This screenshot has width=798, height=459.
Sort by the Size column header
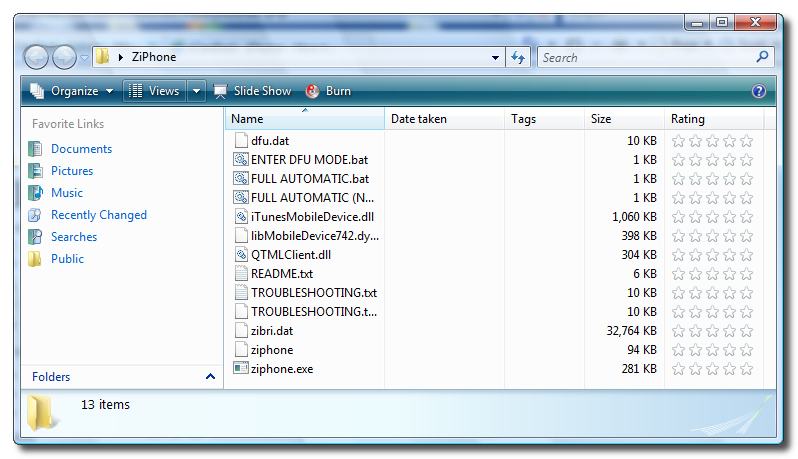click(624, 119)
